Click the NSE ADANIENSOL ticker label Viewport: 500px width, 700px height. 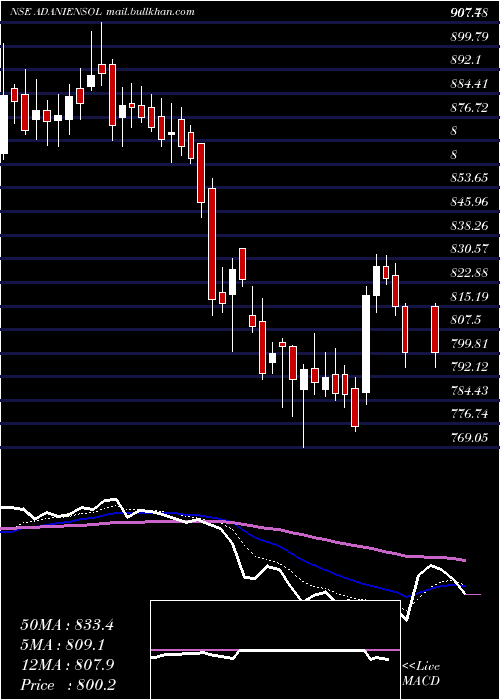click(x=57, y=11)
